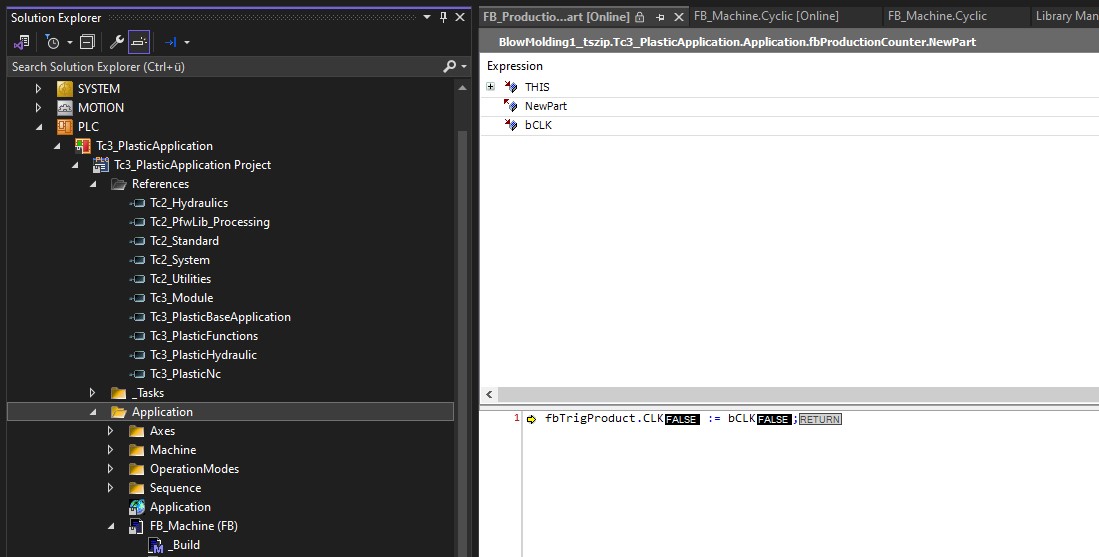This screenshot has width=1099, height=557.
Task: Click the _Build method icon
Action: point(156,545)
